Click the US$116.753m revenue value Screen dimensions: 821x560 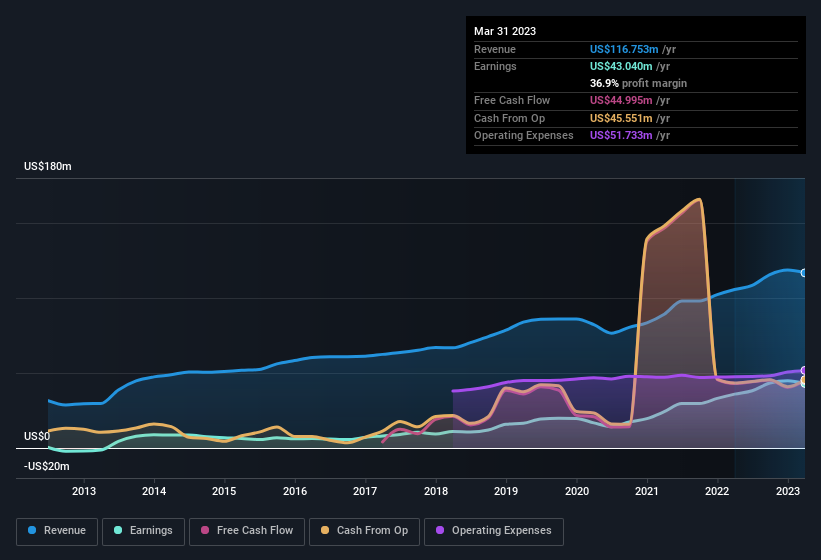[624, 49]
